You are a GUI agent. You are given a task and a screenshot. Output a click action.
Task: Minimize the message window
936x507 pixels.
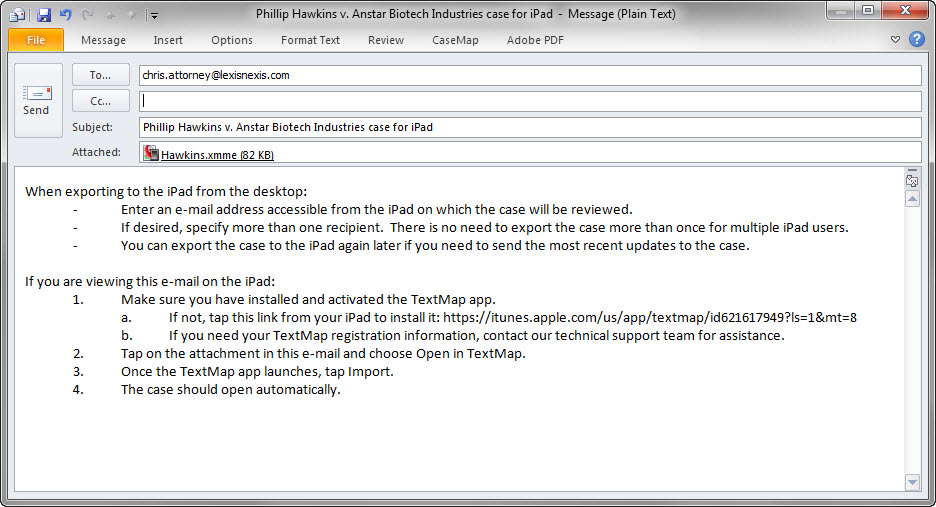[x=842, y=10]
